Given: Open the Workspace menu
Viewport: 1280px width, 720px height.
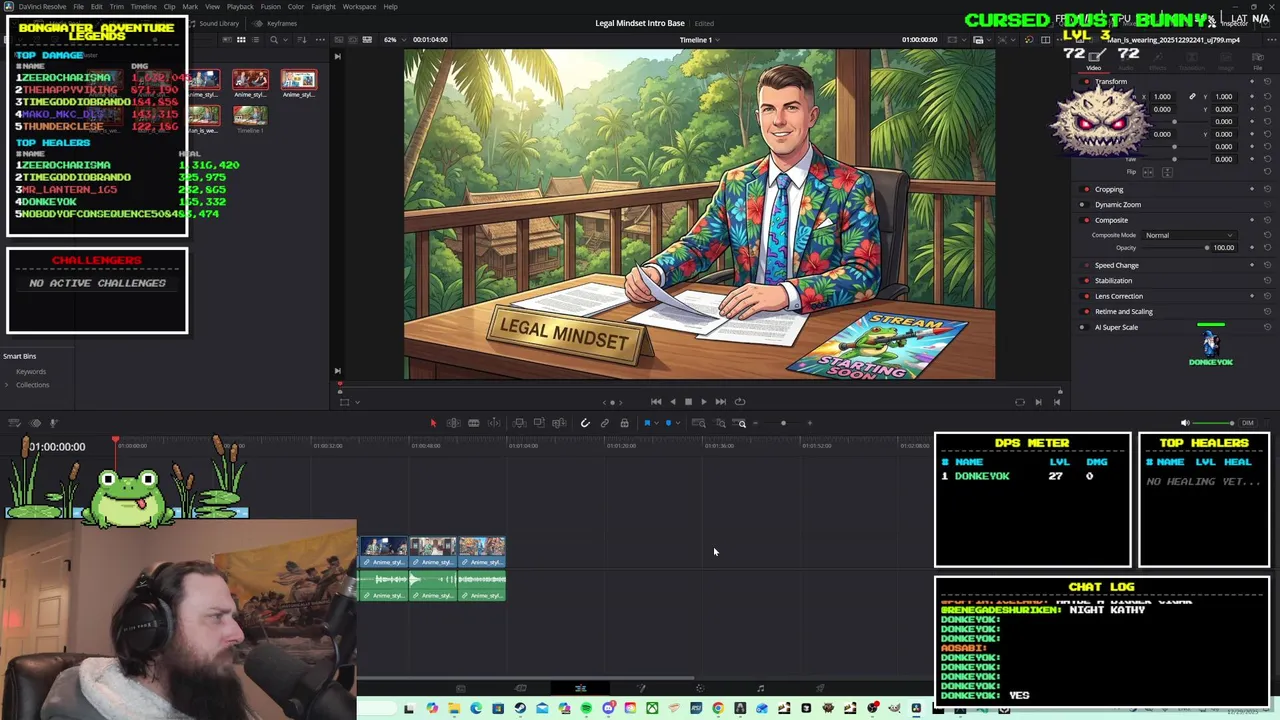Looking at the screenshot, I should click(x=359, y=6).
